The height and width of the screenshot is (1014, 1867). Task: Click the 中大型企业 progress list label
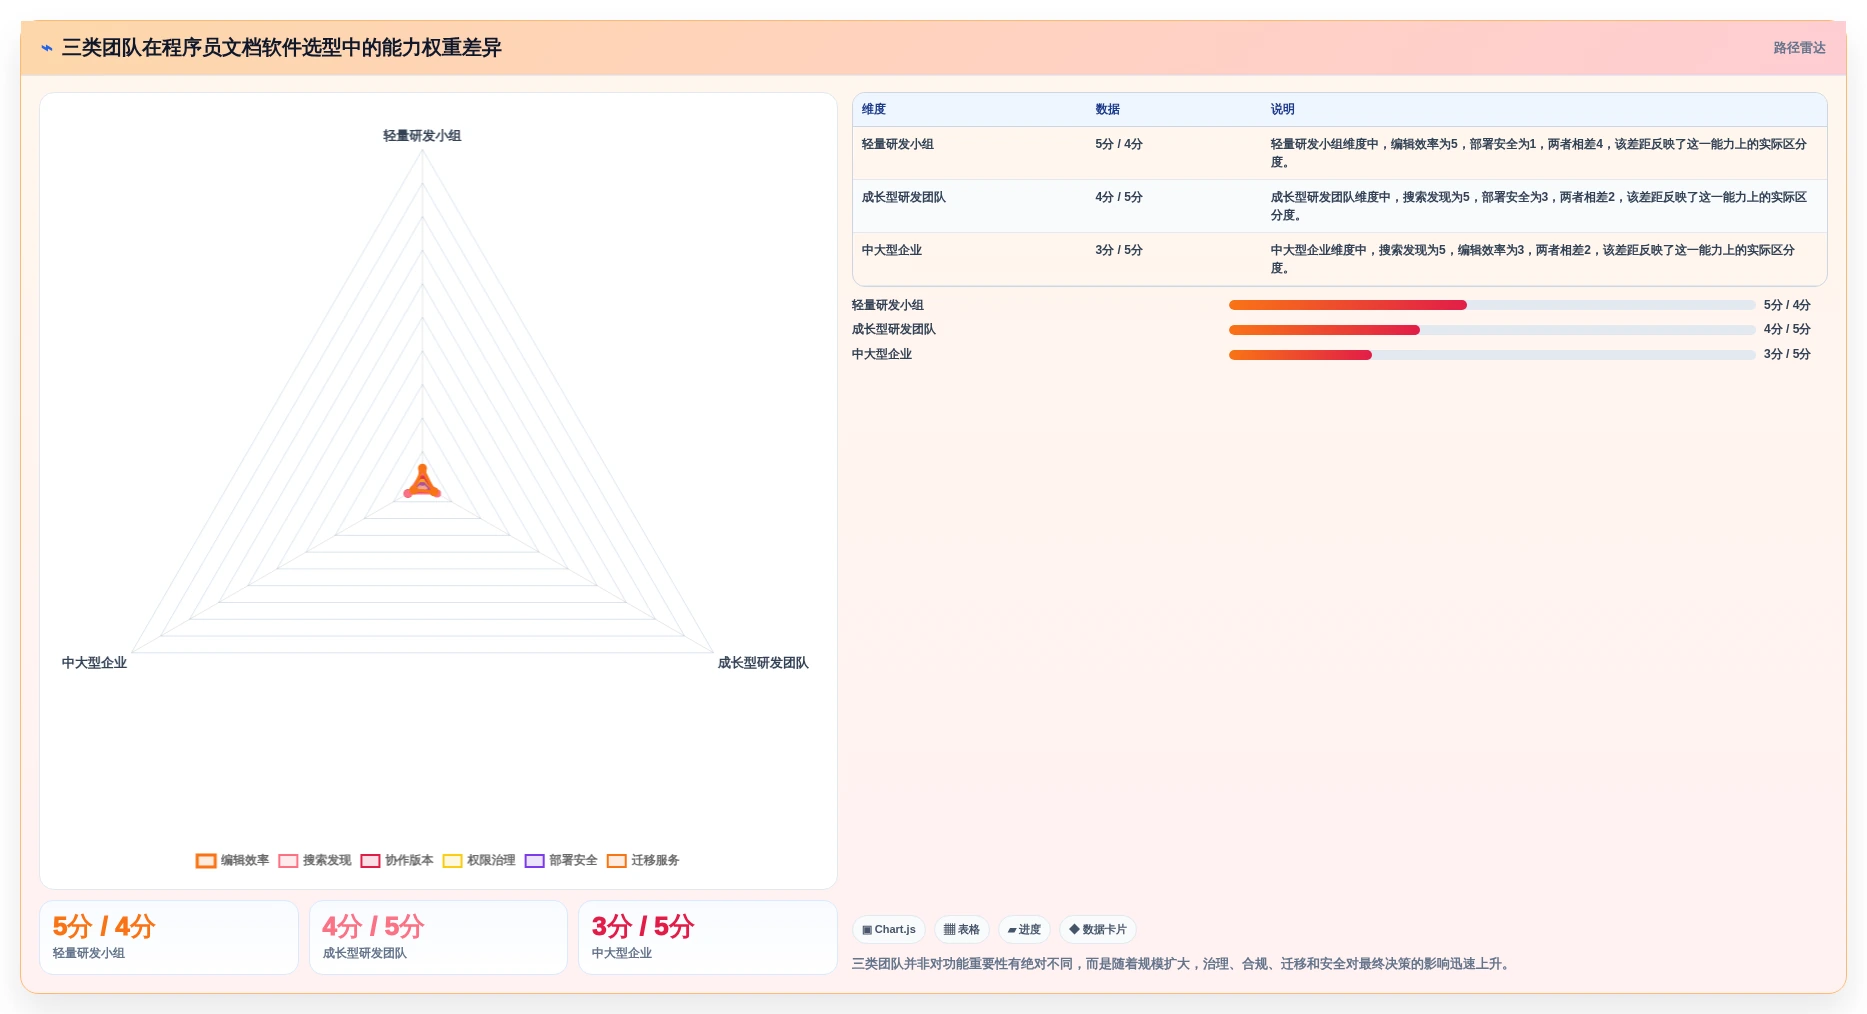882,354
